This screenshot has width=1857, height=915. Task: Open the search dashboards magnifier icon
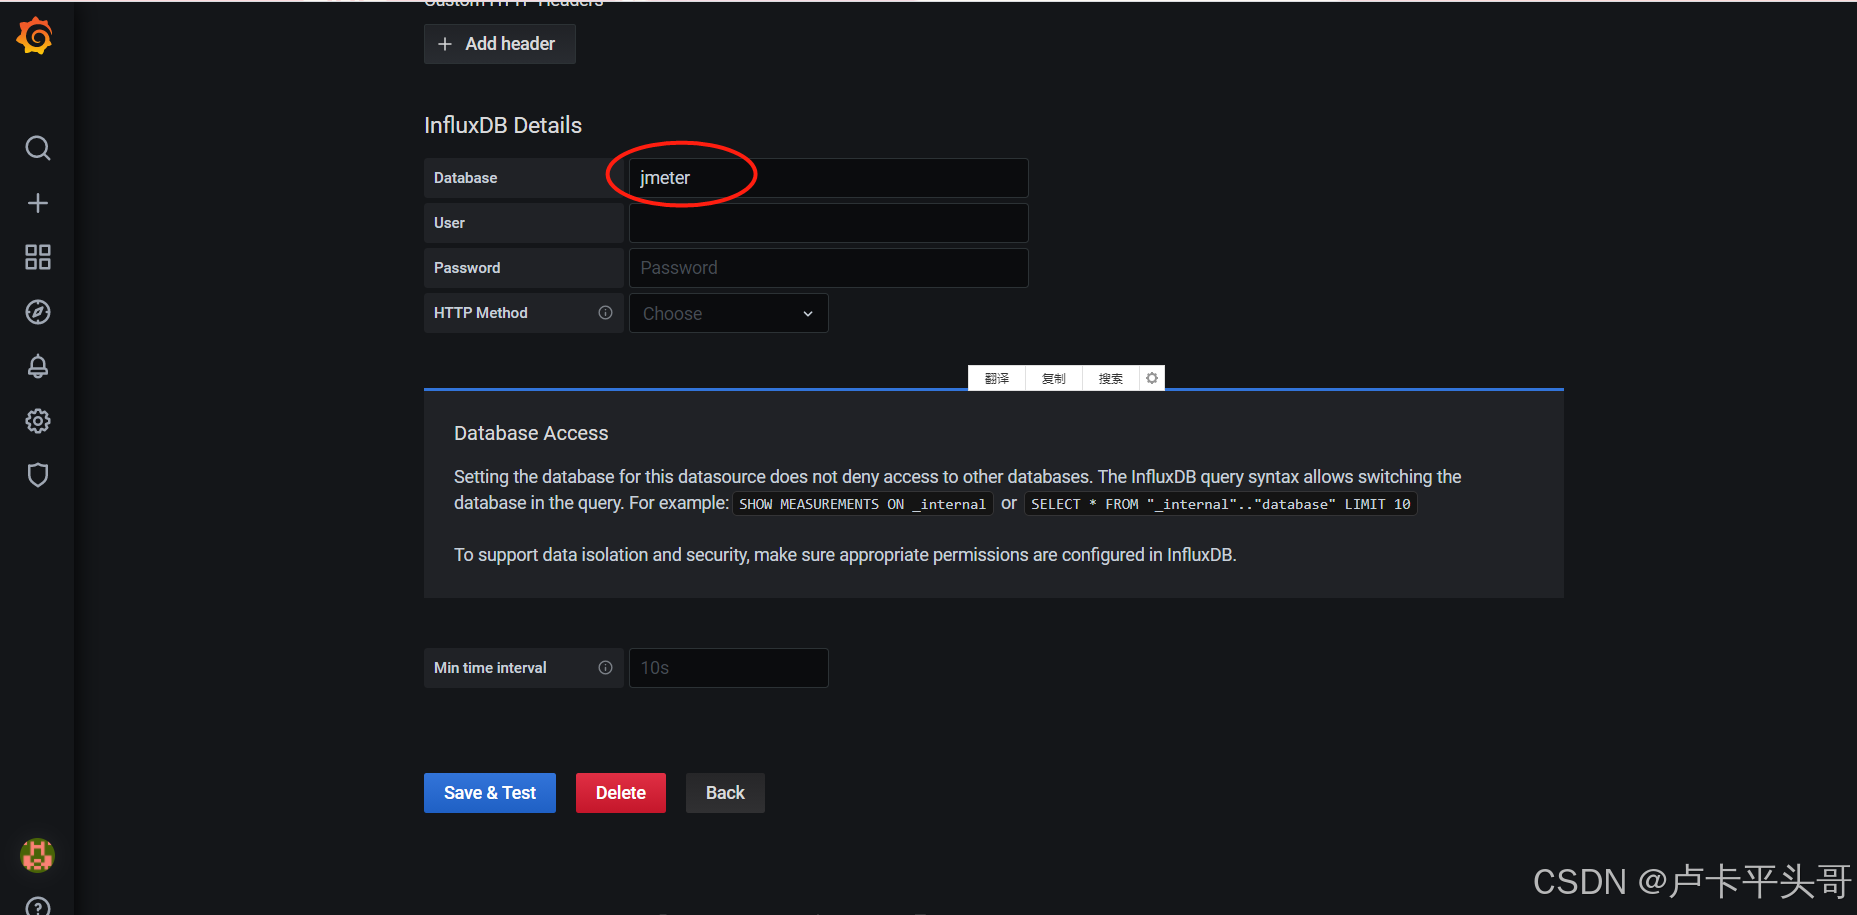38,148
